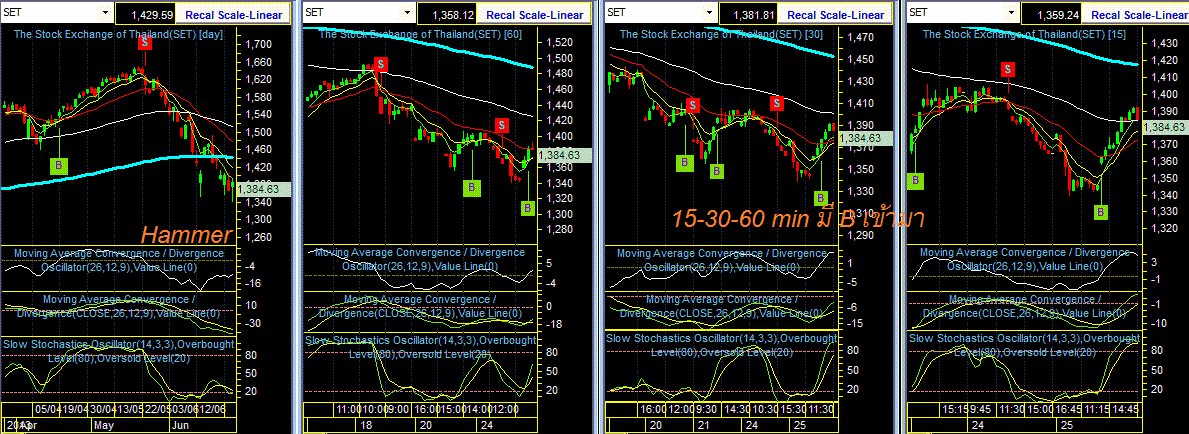This screenshot has height=434, width=1189.
Task: Click the latest B buy marker on the 30-minute chart
Action: 820,199
